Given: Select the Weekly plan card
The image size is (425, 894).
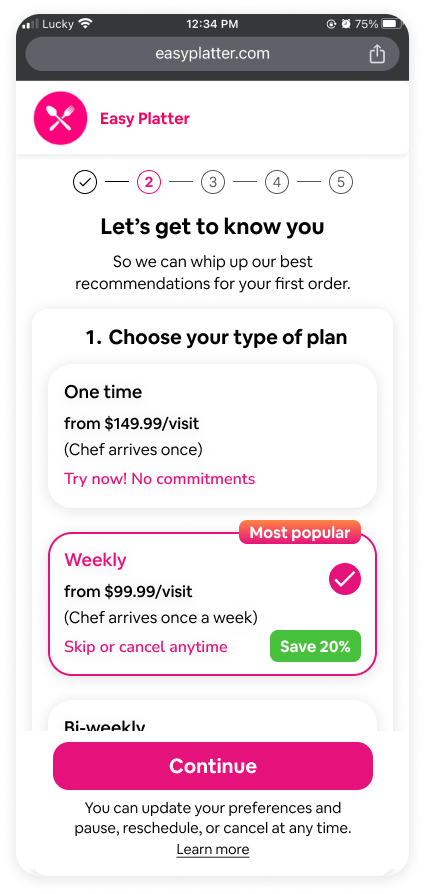Looking at the screenshot, I should click(212, 604).
